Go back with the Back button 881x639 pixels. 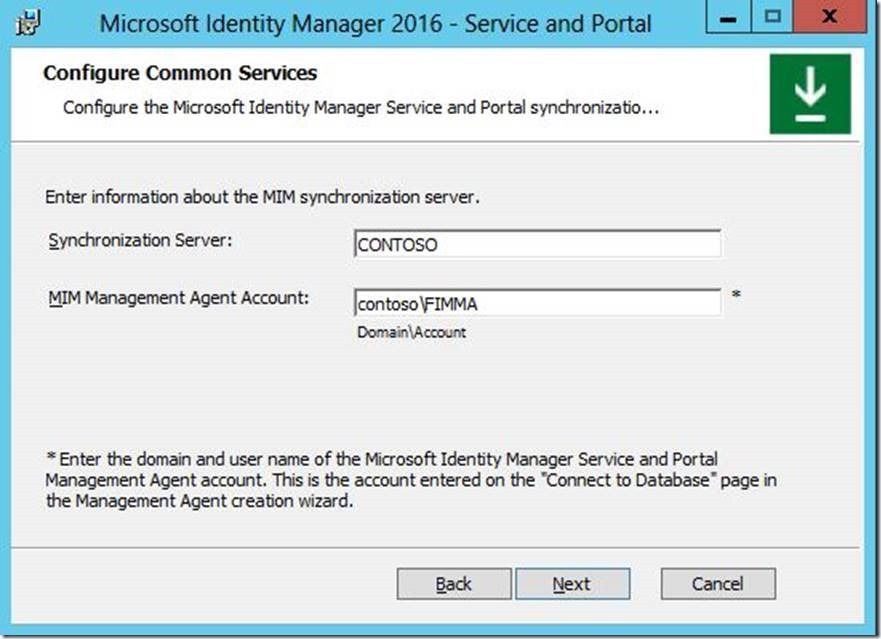pyautogui.click(x=453, y=584)
